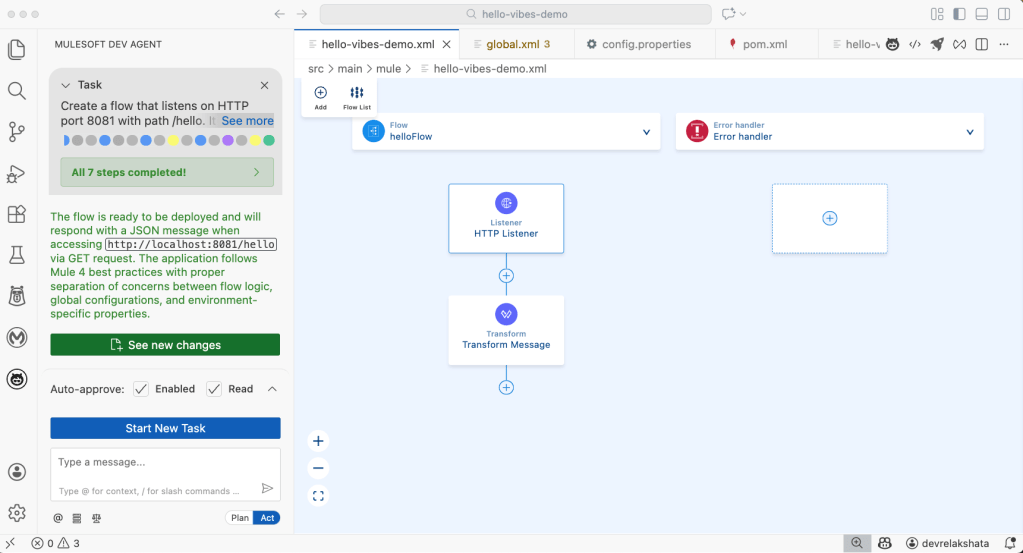Fit the flow canvas to screen

(x=318, y=495)
